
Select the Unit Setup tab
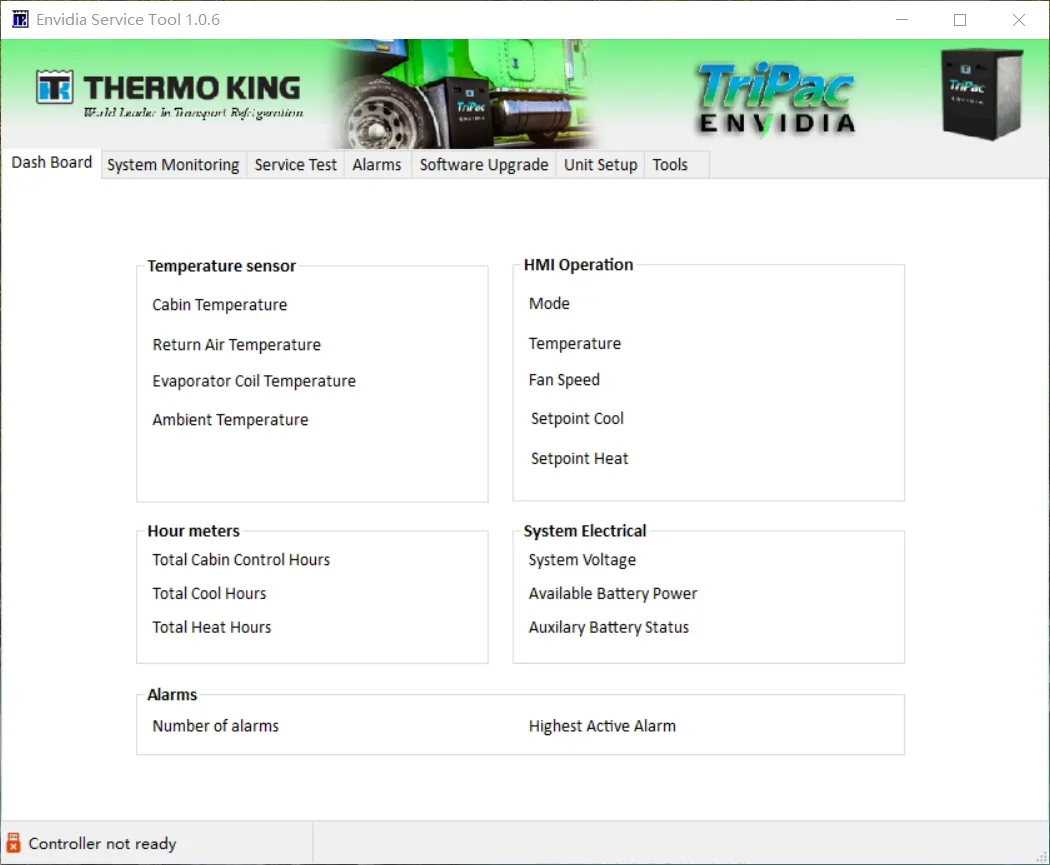point(600,165)
